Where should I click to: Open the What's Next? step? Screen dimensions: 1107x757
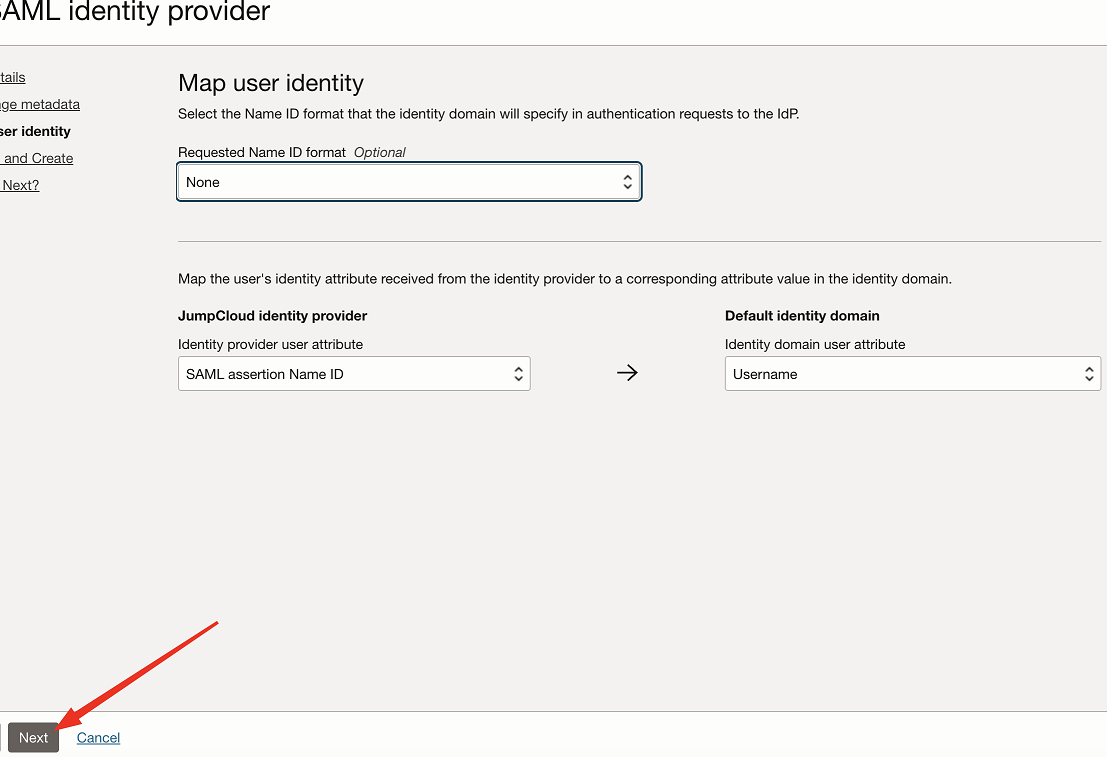pos(20,185)
